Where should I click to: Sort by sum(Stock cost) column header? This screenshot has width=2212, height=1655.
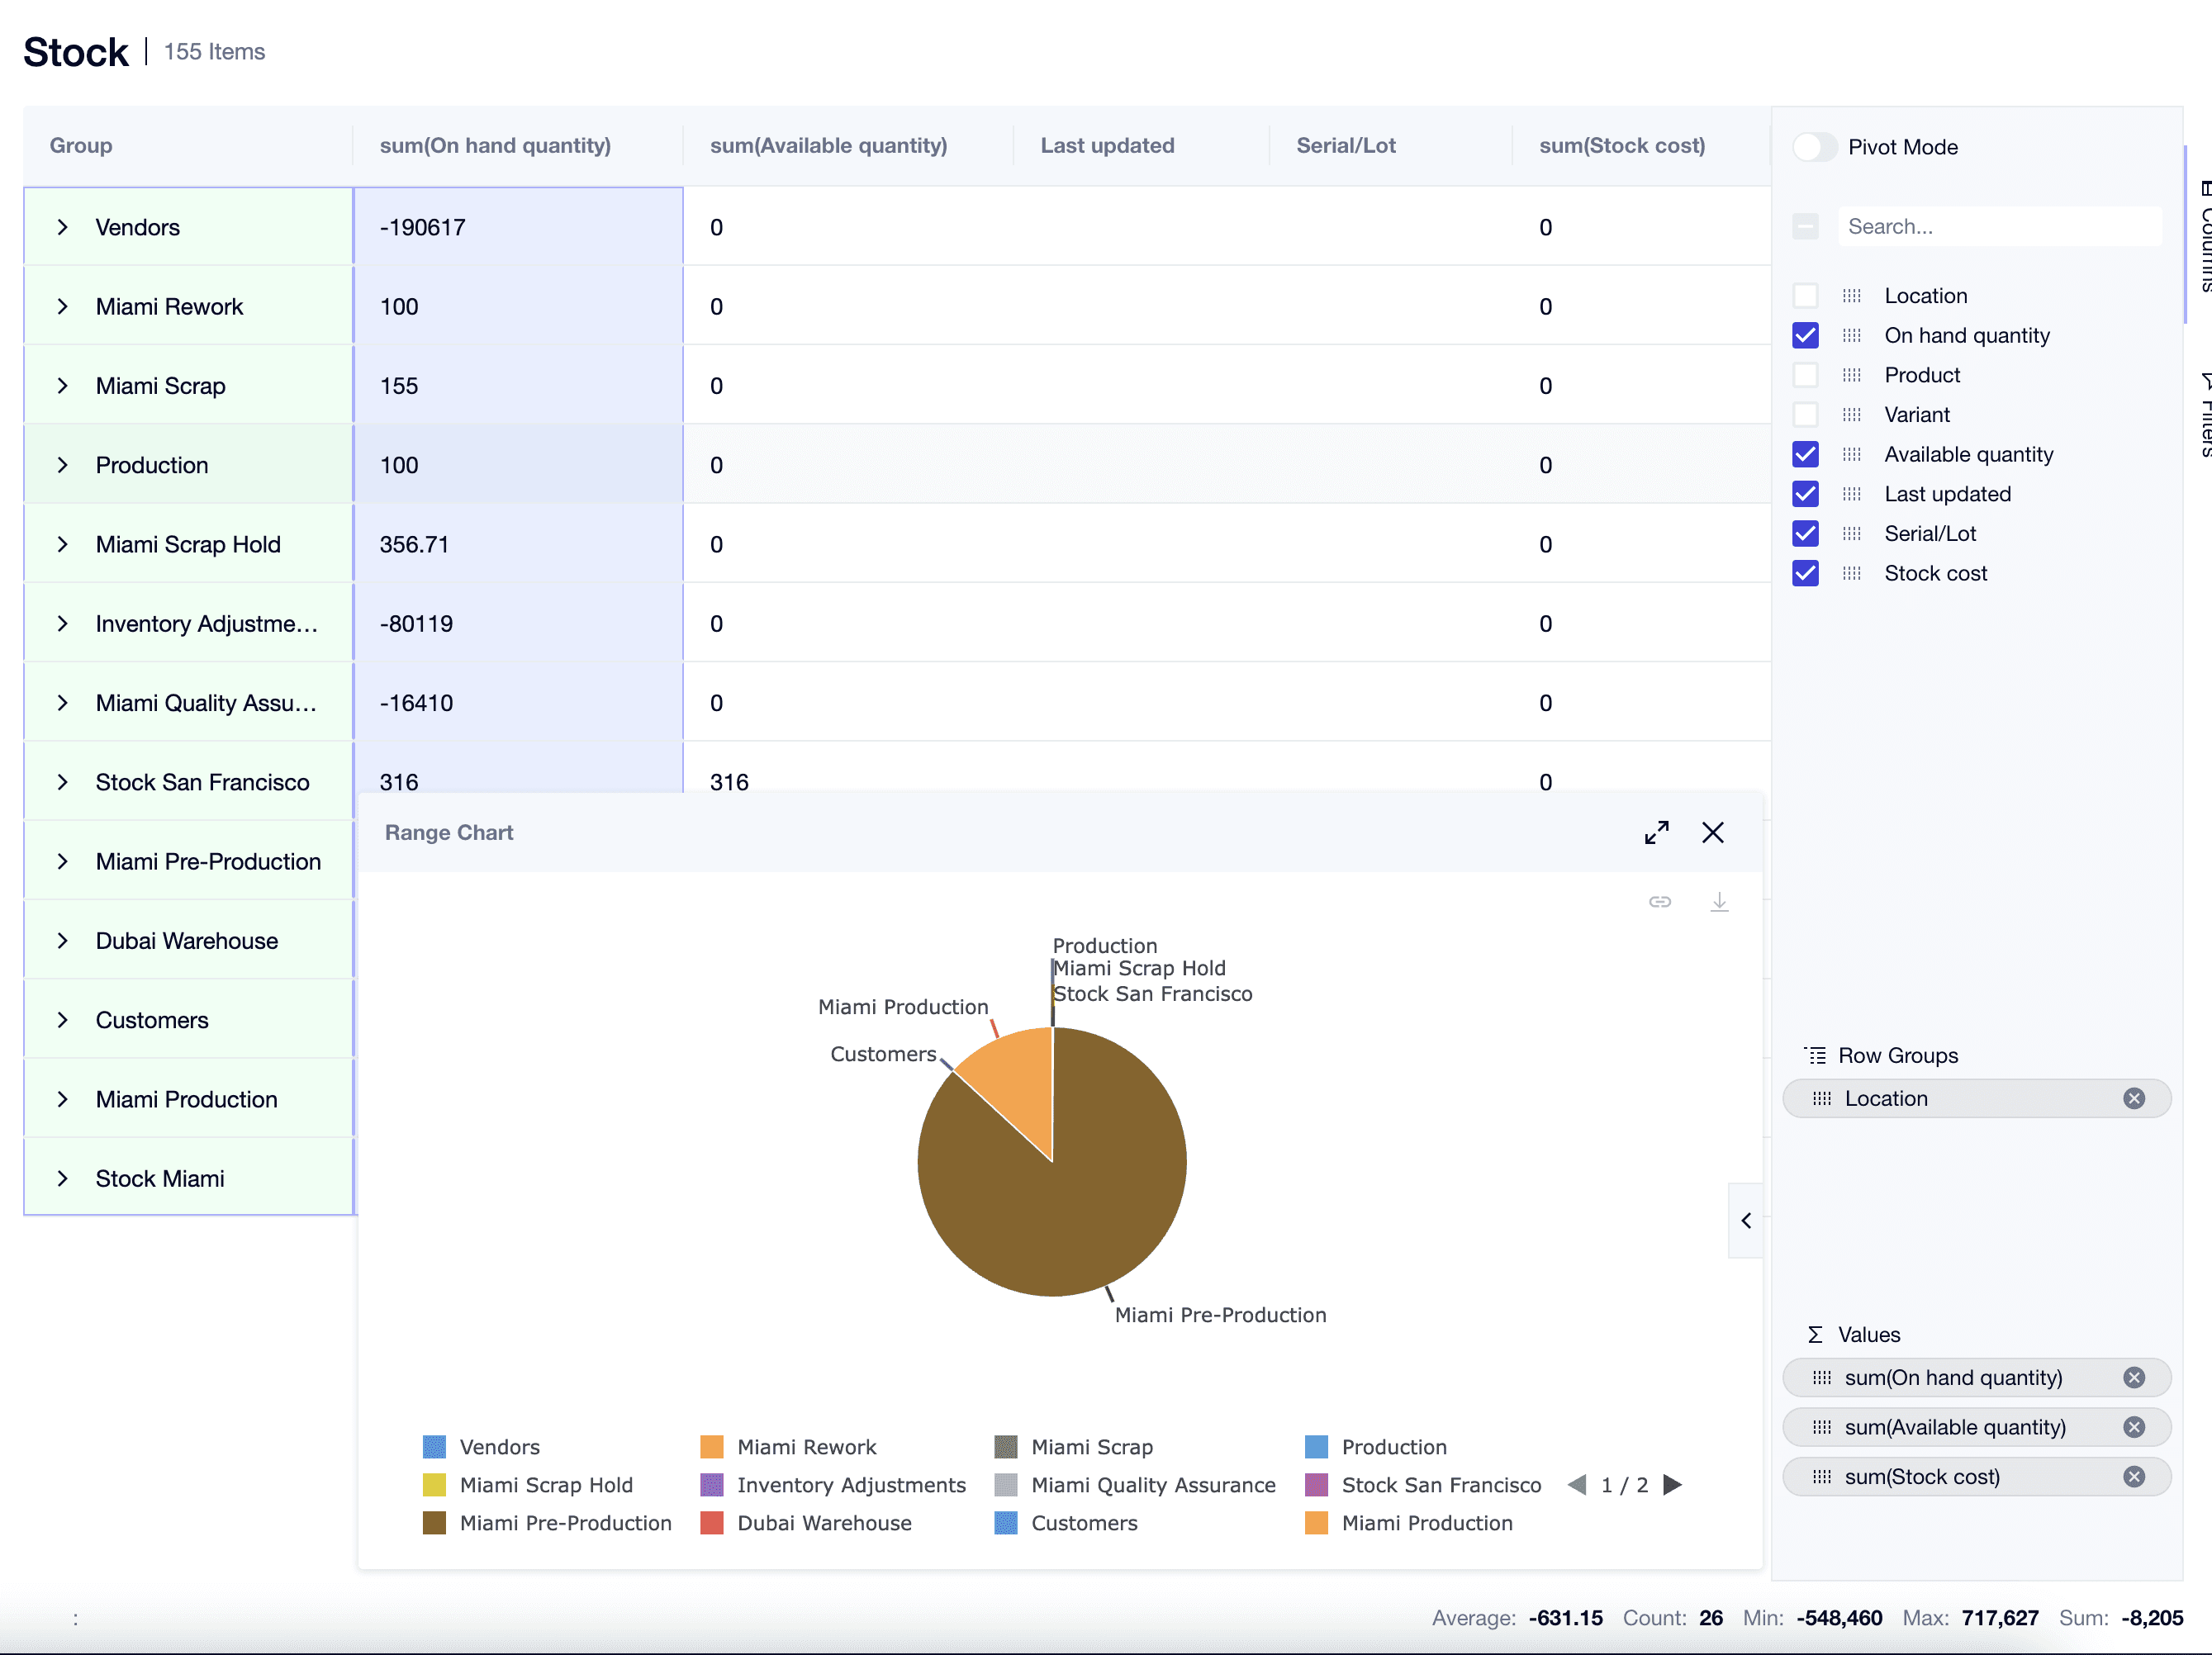(1621, 146)
